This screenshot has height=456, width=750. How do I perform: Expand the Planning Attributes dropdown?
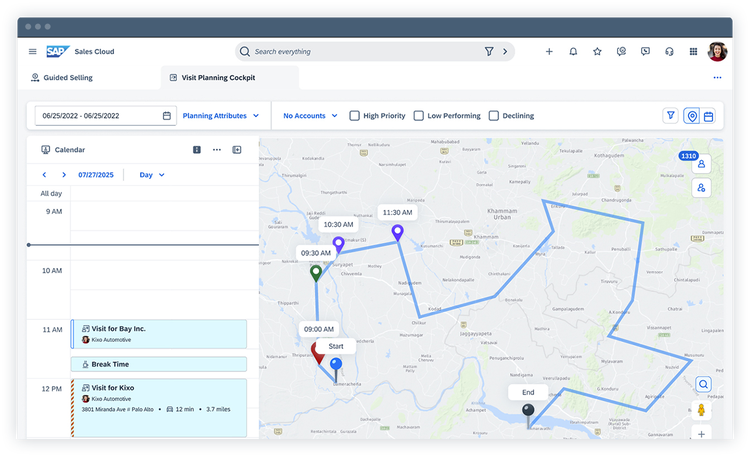221,116
